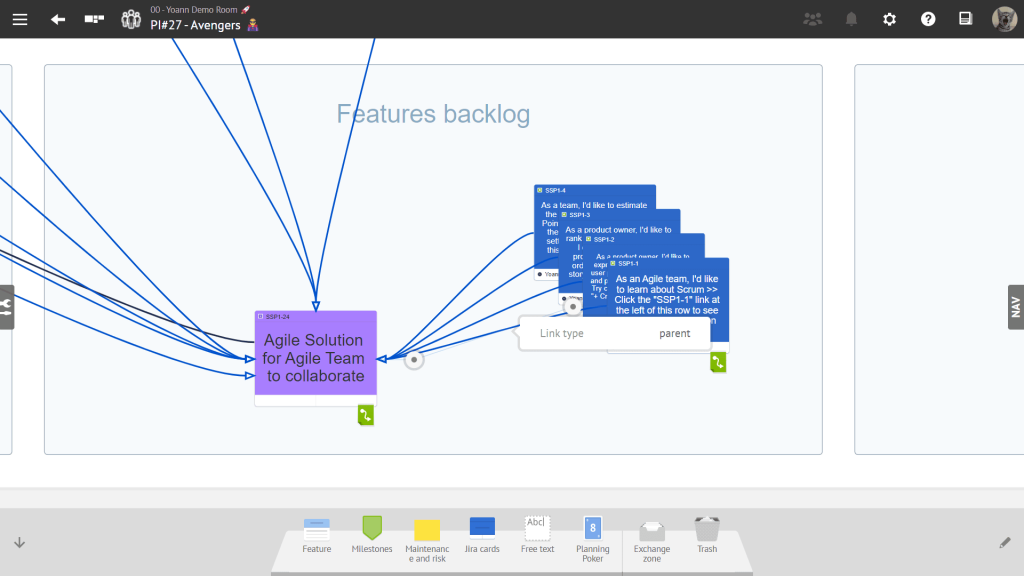Viewport: 1024px width, 576px height.
Task: Toggle the link anchor dot near the purple card
Action: point(414,359)
